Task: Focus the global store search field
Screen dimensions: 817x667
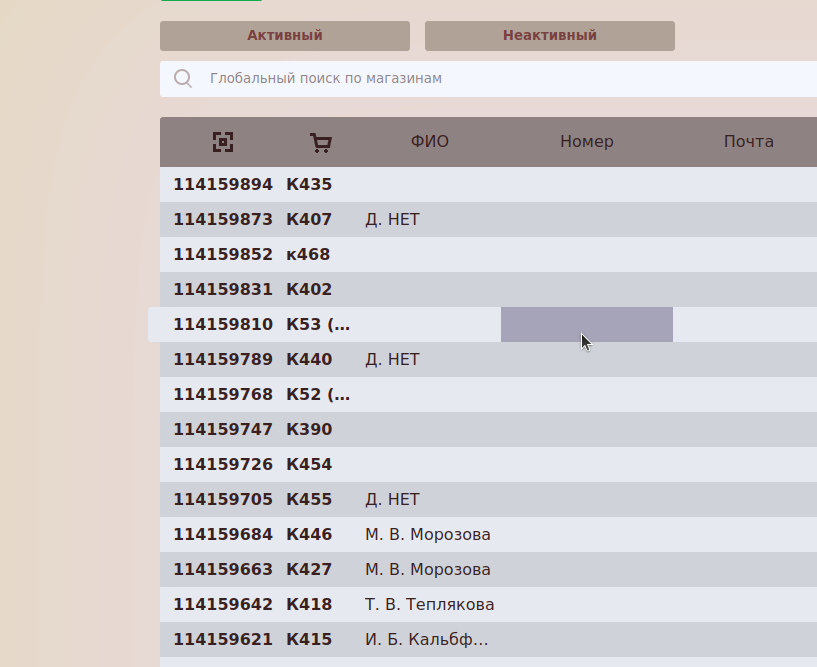Action: tap(500, 79)
